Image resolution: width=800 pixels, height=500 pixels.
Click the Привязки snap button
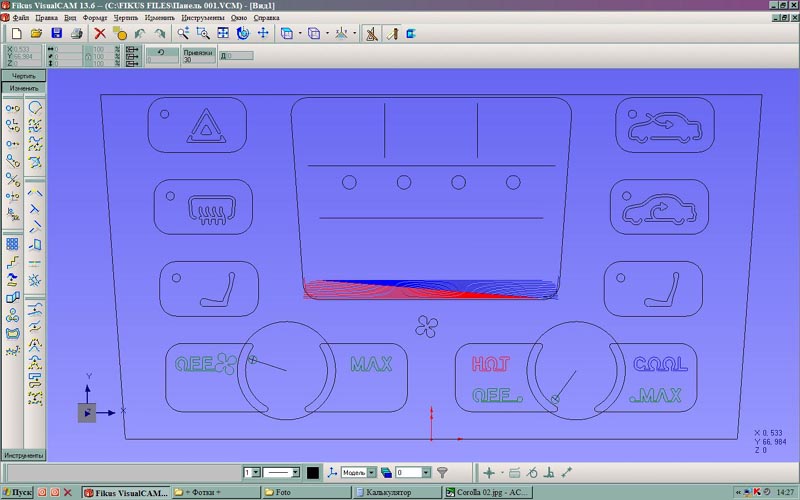click(198, 55)
